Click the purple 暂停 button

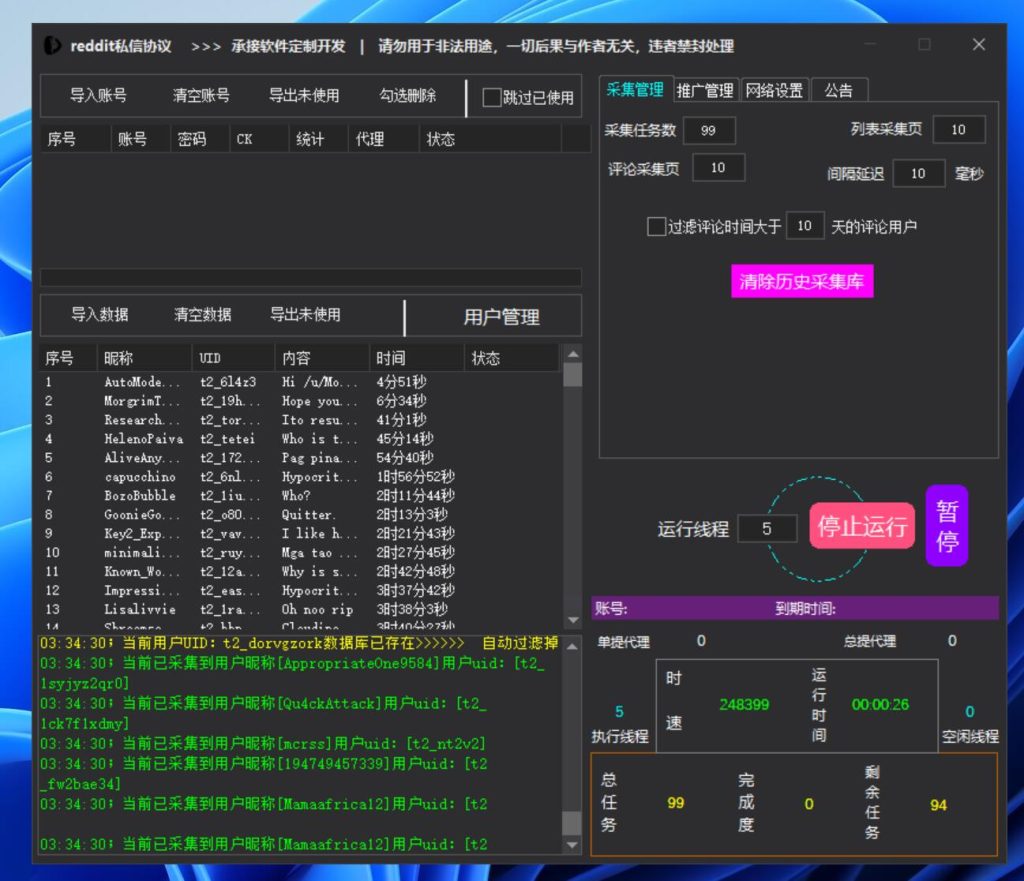point(946,526)
